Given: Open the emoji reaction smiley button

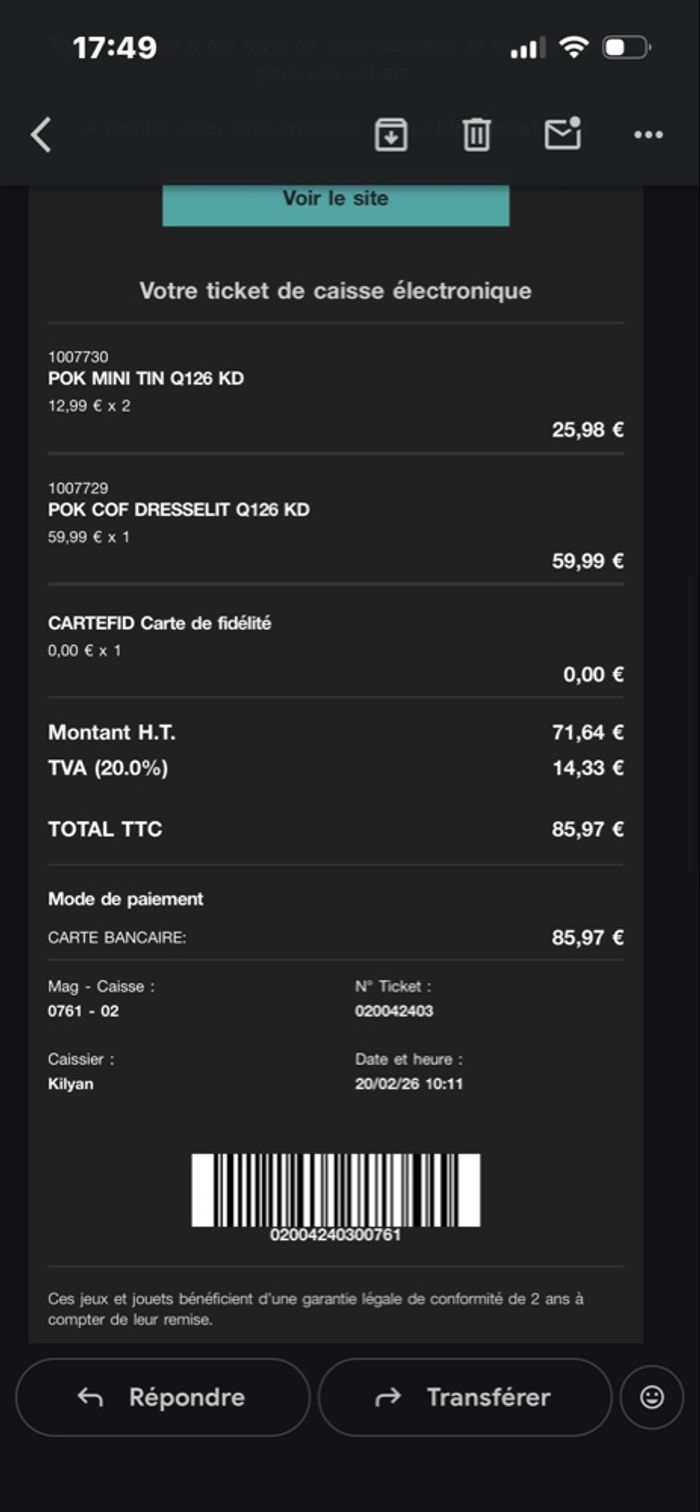Looking at the screenshot, I should coord(652,1397).
